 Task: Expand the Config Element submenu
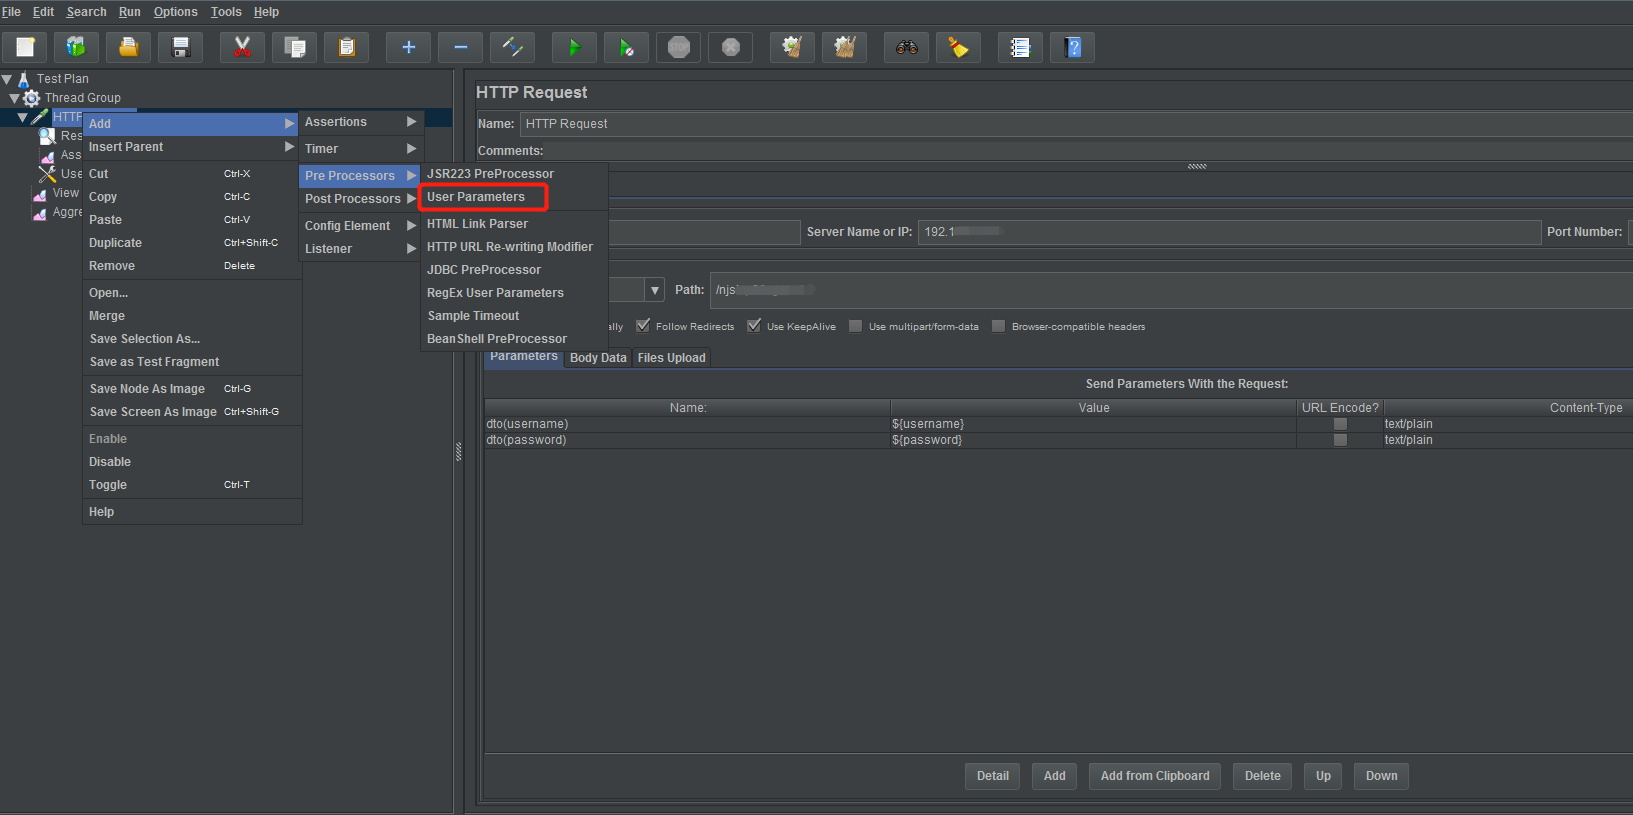click(361, 226)
